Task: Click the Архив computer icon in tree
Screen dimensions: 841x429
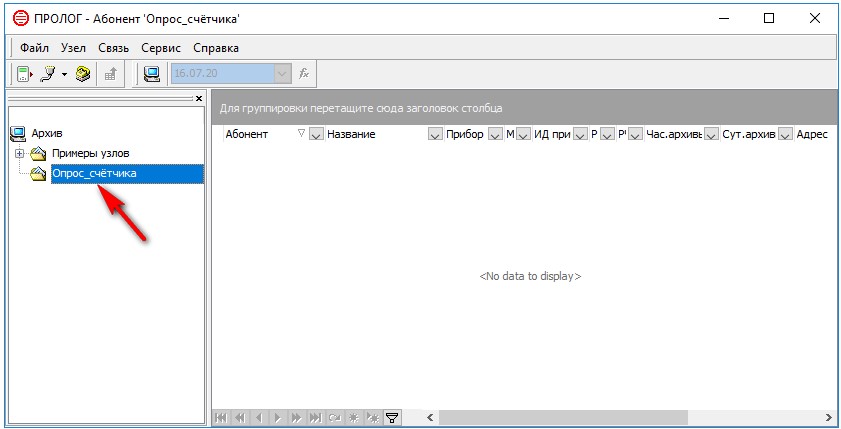Action: pyautogui.click(x=17, y=133)
